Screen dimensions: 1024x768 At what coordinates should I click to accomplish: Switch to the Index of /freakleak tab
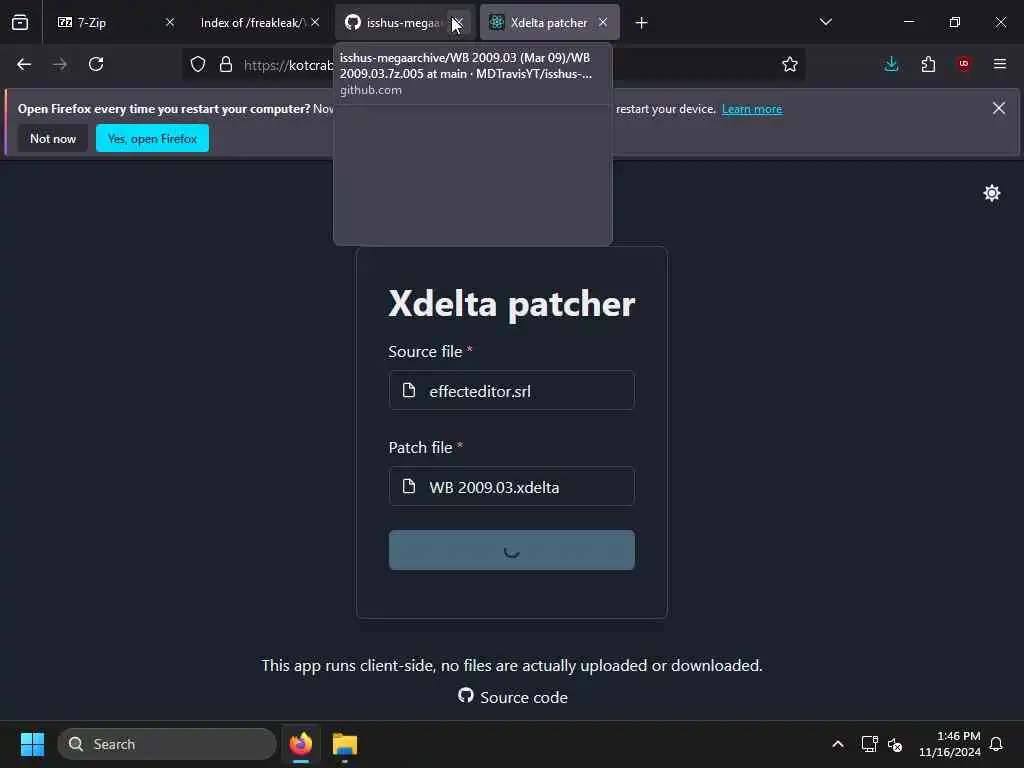point(261,22)
